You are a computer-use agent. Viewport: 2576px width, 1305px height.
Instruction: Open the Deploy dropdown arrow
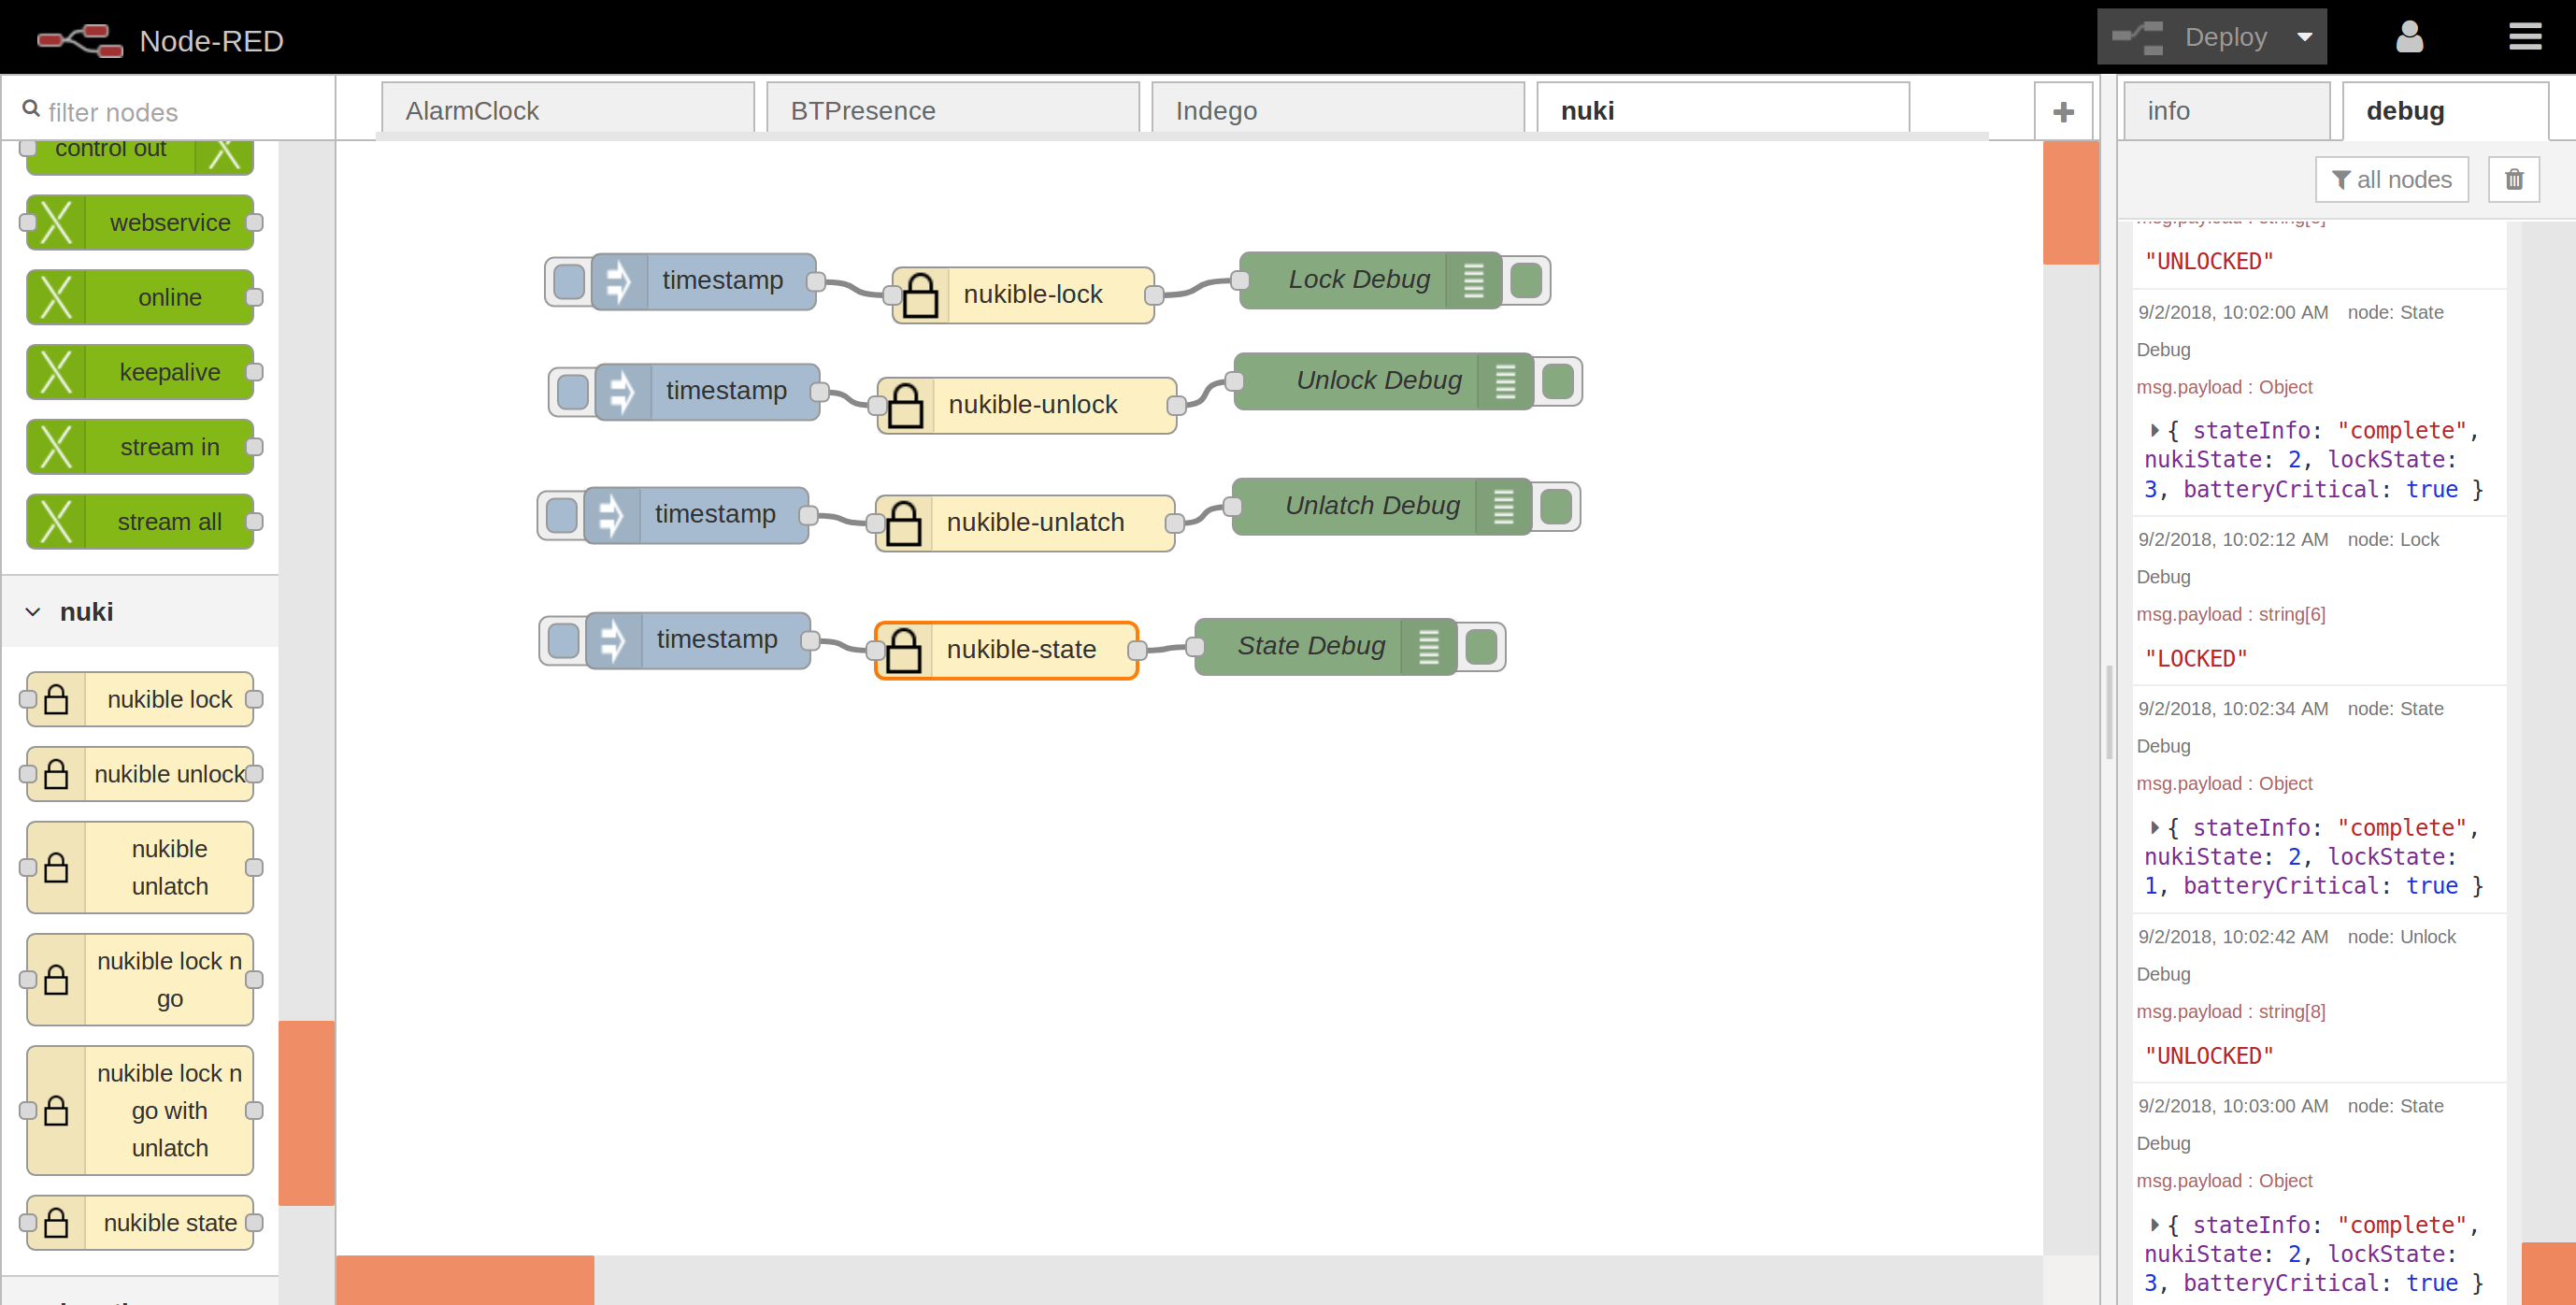tap(2304, 37)
